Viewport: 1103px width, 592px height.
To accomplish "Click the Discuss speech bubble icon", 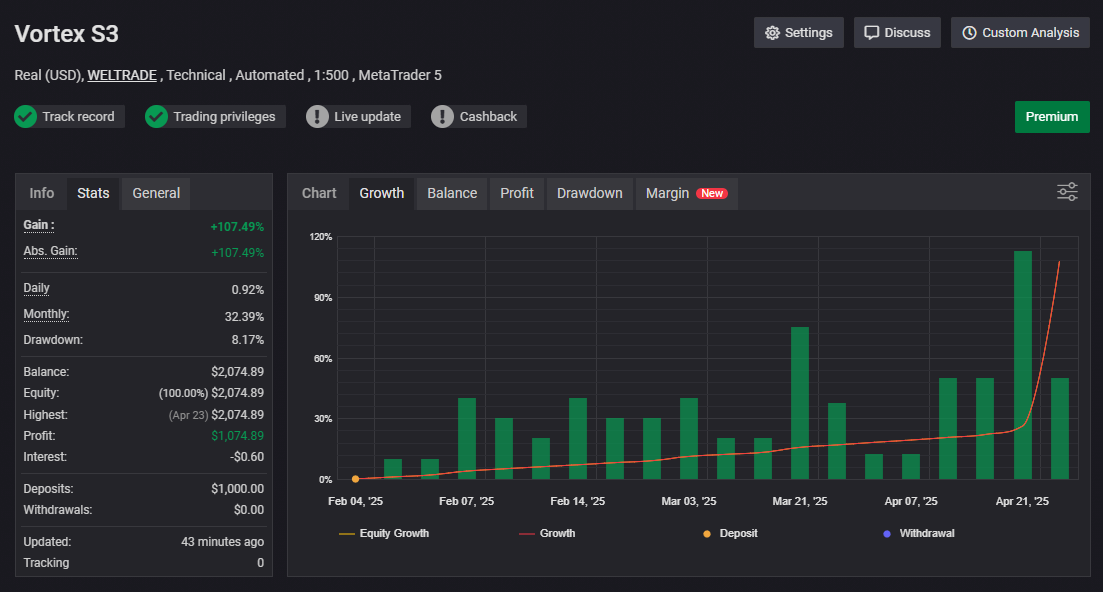I will tap(872, 33).
